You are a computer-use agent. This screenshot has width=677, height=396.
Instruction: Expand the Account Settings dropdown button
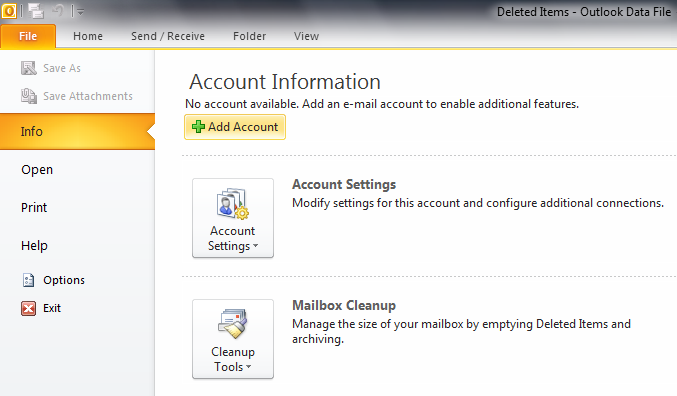coord(233,218)
